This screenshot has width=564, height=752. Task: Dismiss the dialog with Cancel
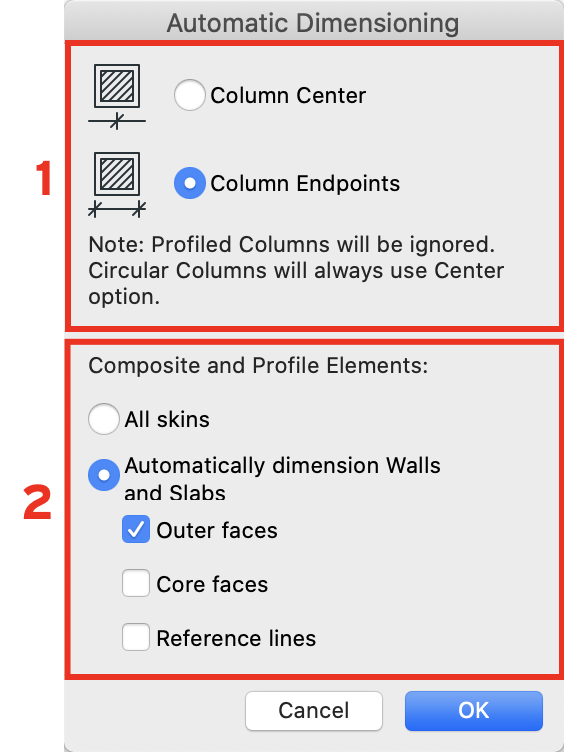[x=314, y=711]
